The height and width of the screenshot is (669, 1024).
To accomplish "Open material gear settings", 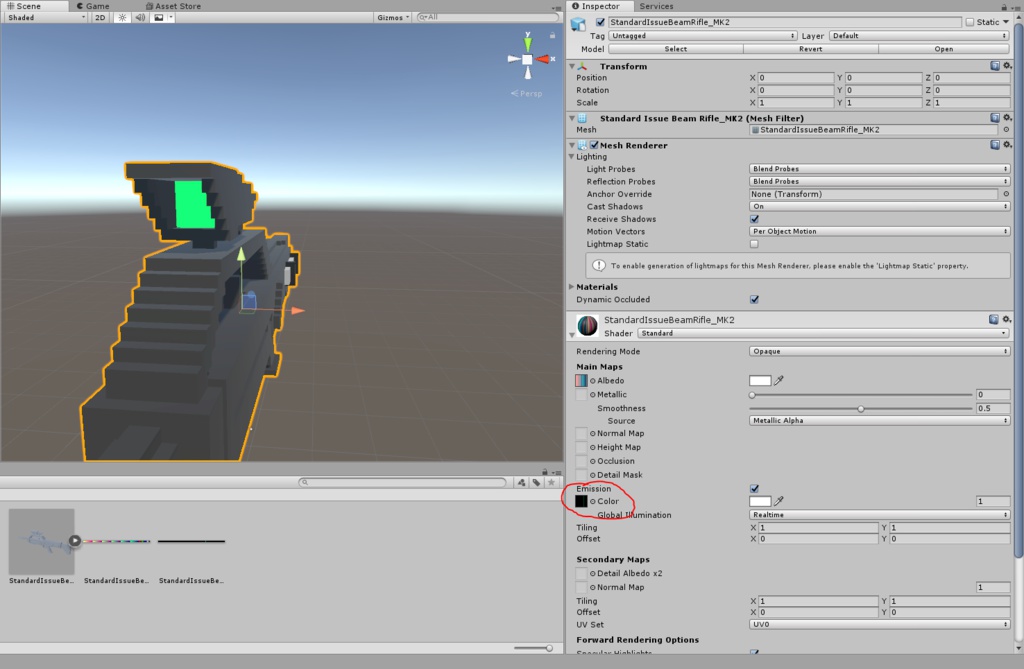I will point(1007,319).
